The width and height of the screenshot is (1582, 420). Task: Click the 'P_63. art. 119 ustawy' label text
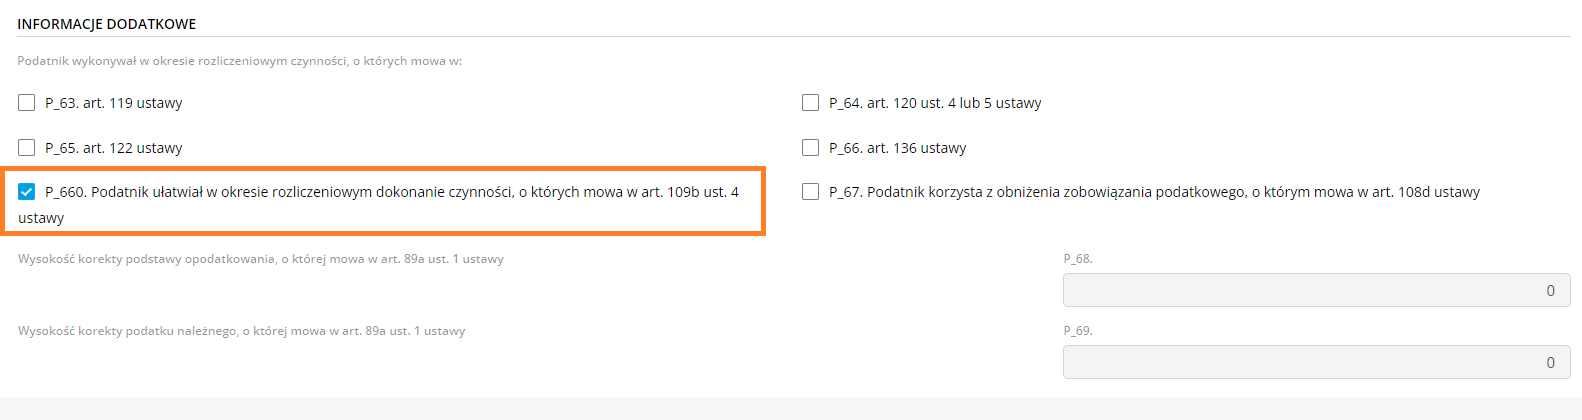114,103
